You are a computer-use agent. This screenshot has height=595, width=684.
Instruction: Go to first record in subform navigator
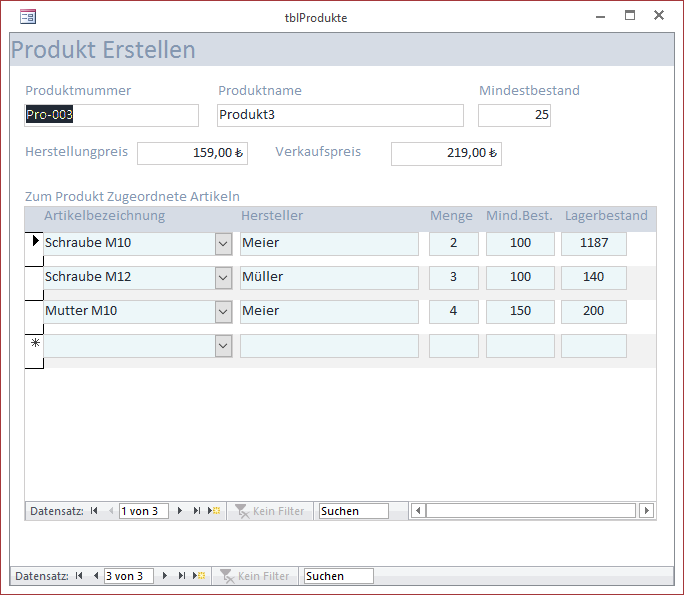point(94,511)
